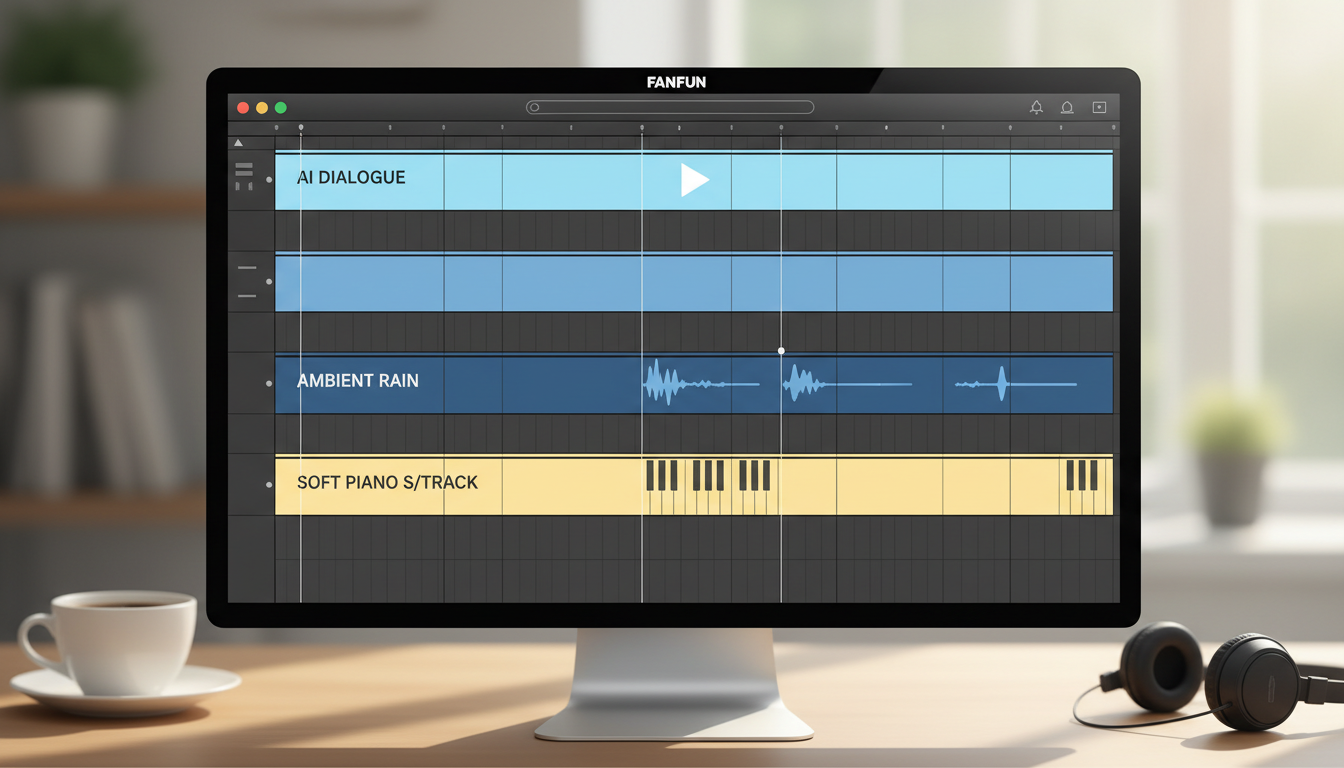Select the middle waveform in the Ambient Rain track
This screenshot has width=1344, height=768.
(x=847, y=383)
